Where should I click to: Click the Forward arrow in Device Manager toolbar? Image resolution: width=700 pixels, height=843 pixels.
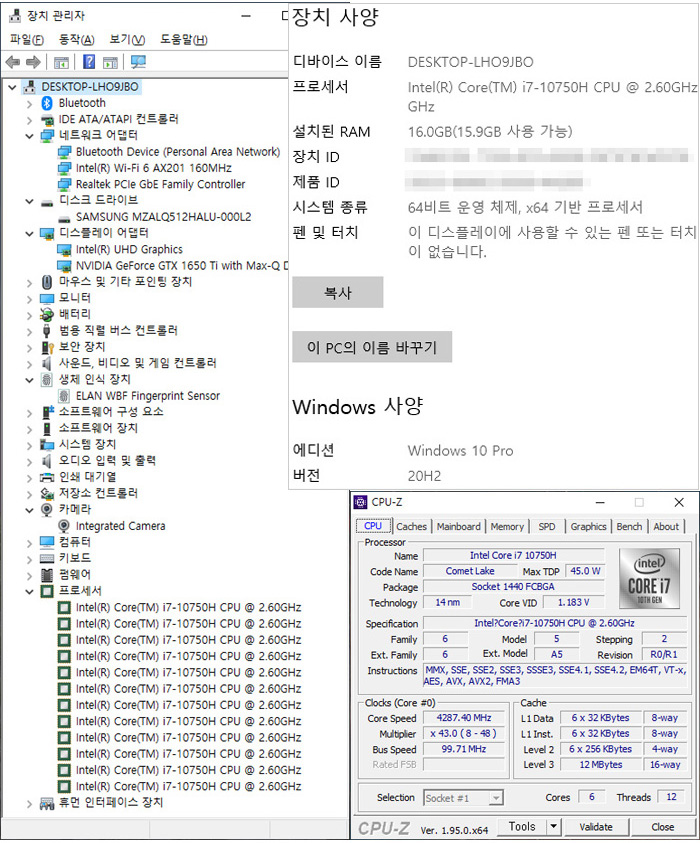click(33, 62)
